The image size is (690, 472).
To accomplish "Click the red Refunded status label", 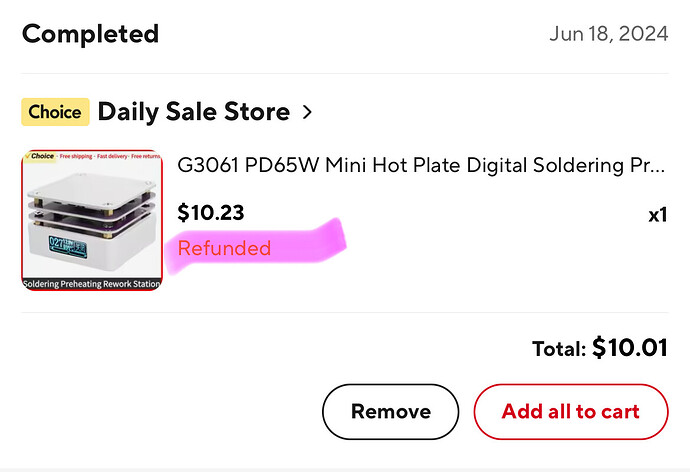I will point(224,248).
